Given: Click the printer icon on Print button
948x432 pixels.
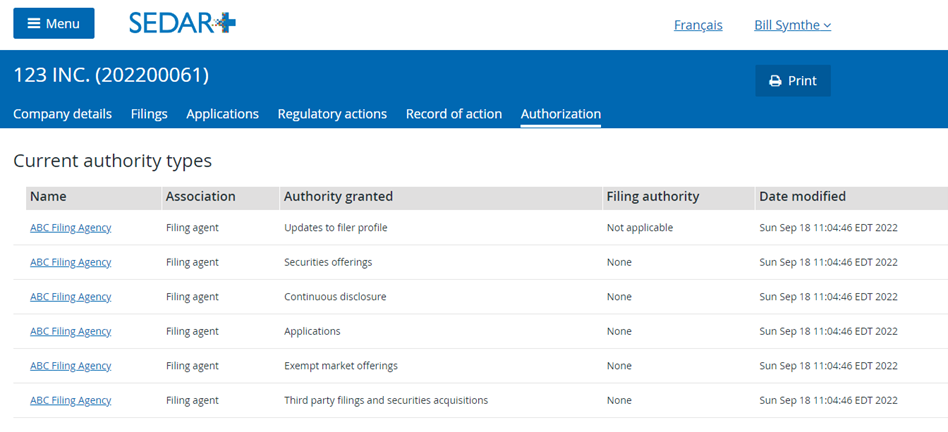Looking at the screenshot, I should pyautogui.click(x=775, y=81).
